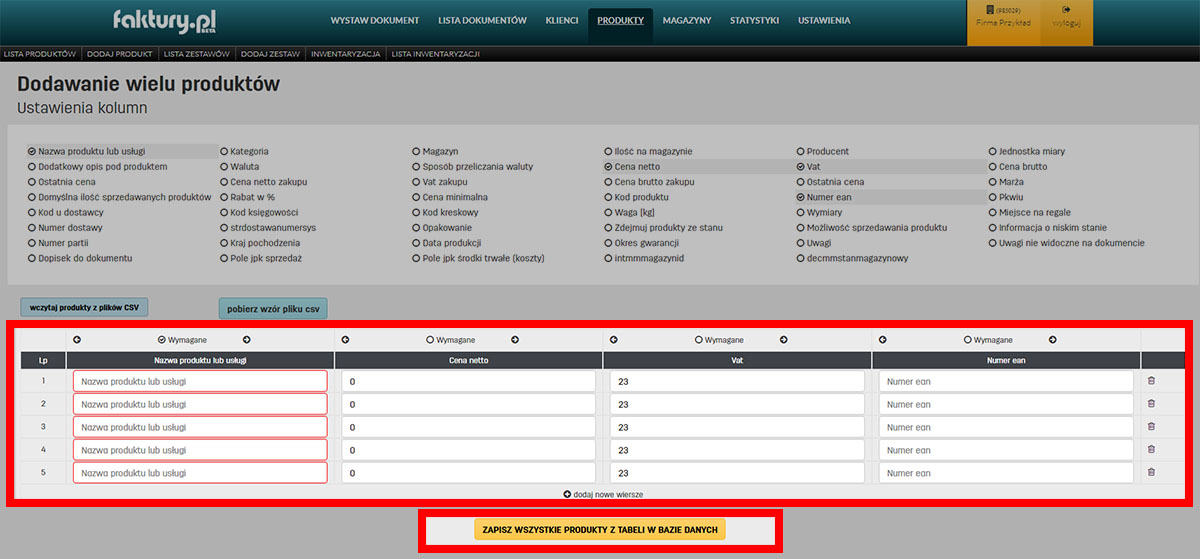Move the Cena netto column left with arrow
This screenshot has height=559, width=1200.
(345, 340)
